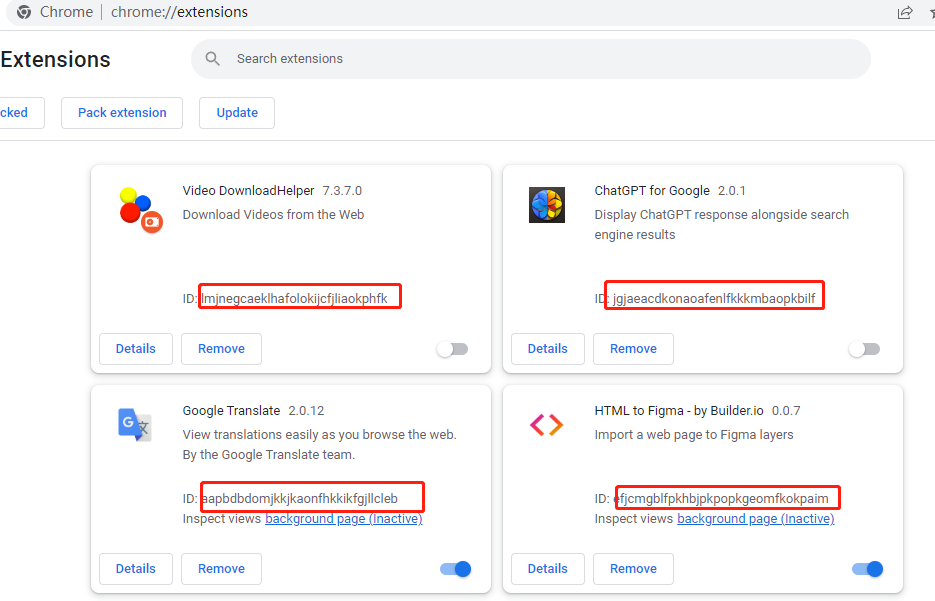
Task: Open Details for HTML to Figma
Action: 548,569
